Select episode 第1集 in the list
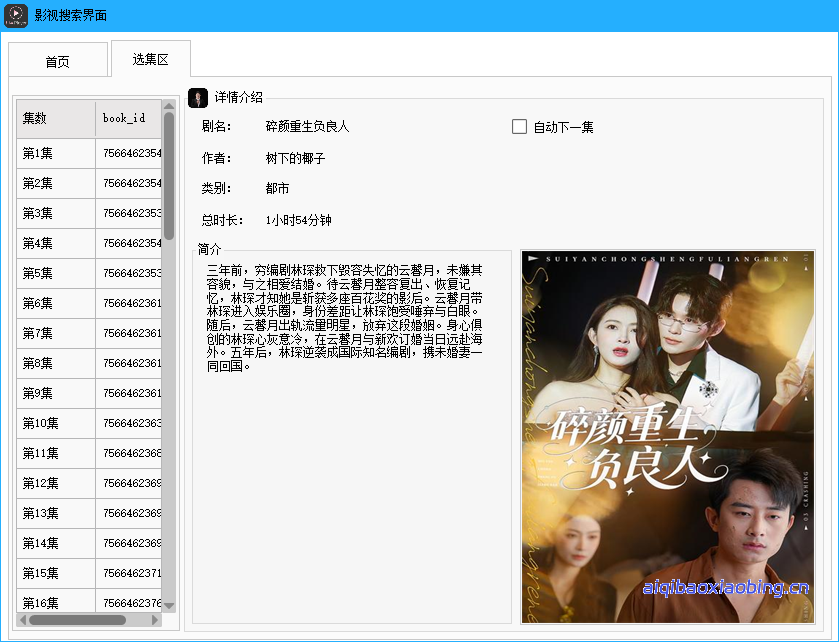The image size is (839, 642). point(55,153)
